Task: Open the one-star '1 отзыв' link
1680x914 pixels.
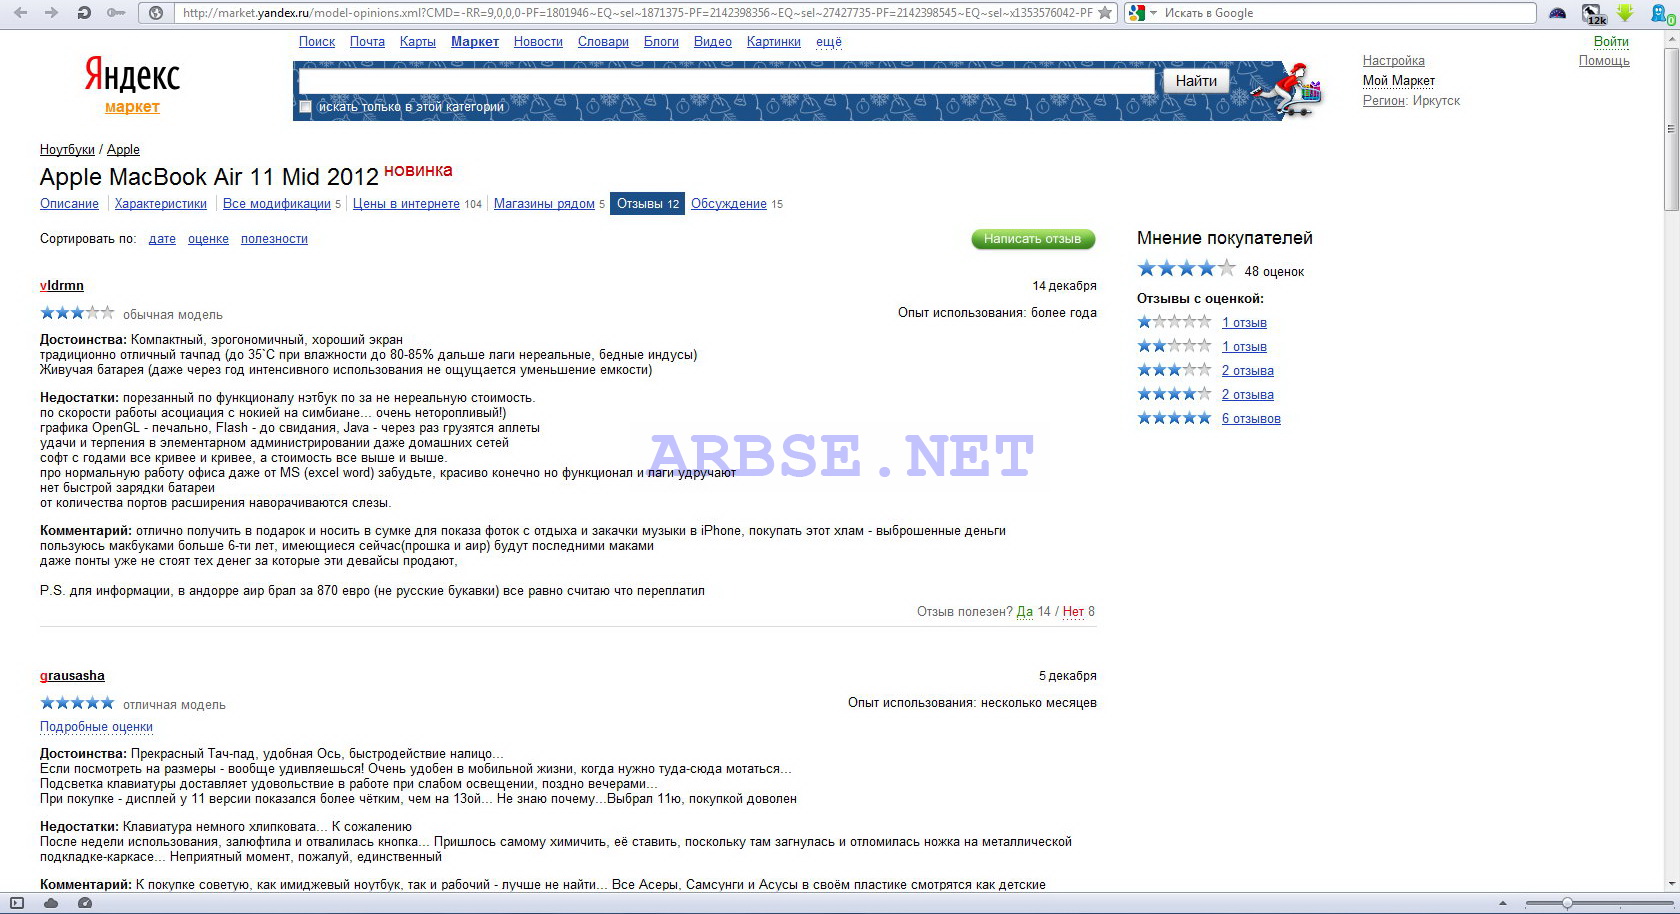Action: coord(1244,323)
